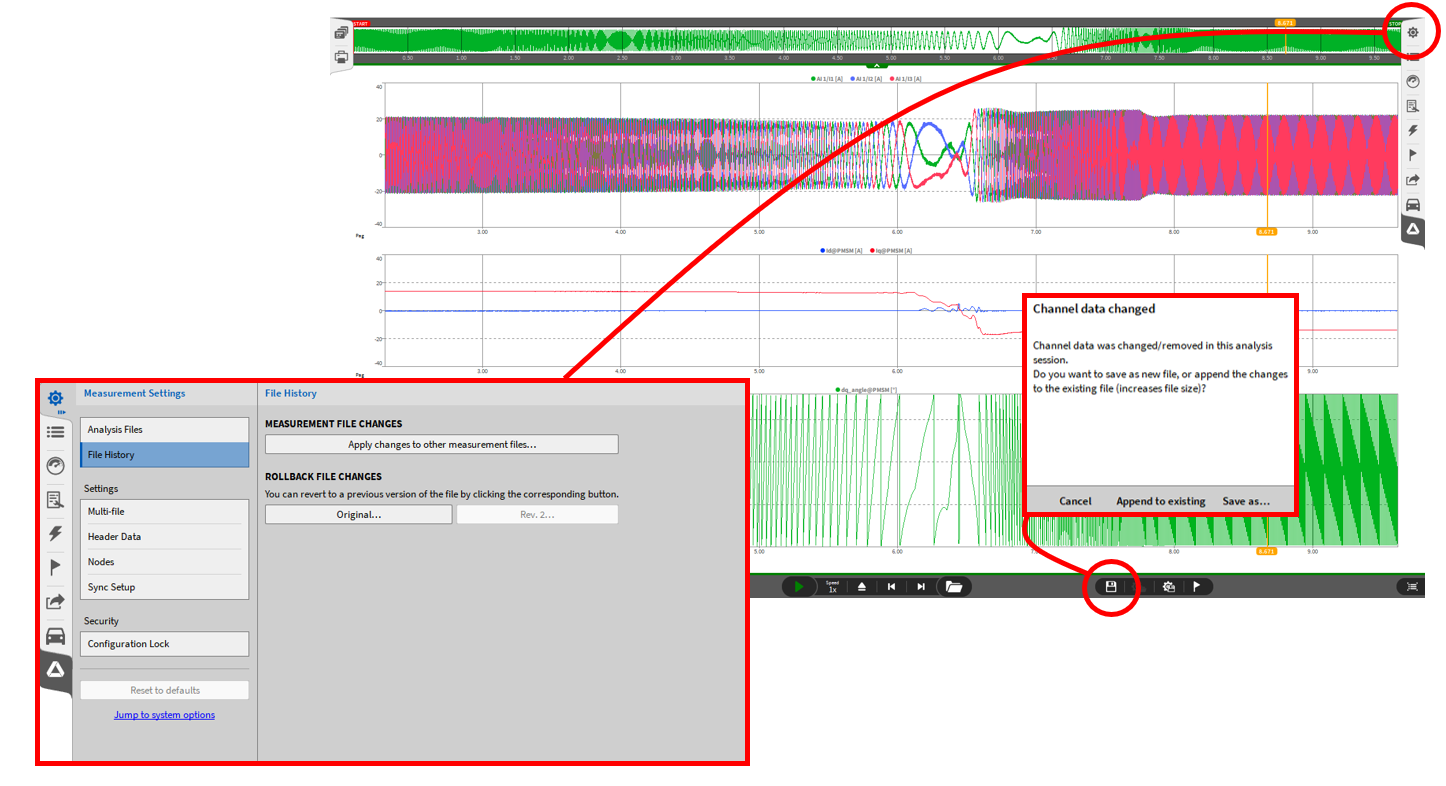Click the orange 8.671 cursor marker in overview
1446x786 pixels.
click(1284, 22)
